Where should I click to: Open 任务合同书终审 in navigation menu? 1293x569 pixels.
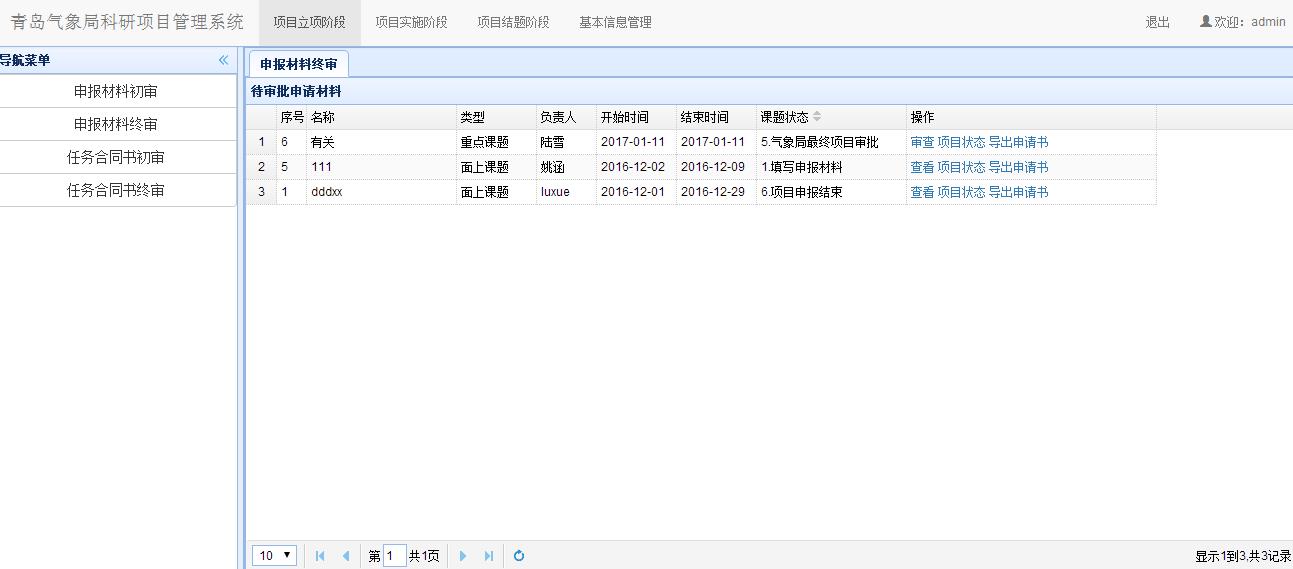[x=116, y=190]
